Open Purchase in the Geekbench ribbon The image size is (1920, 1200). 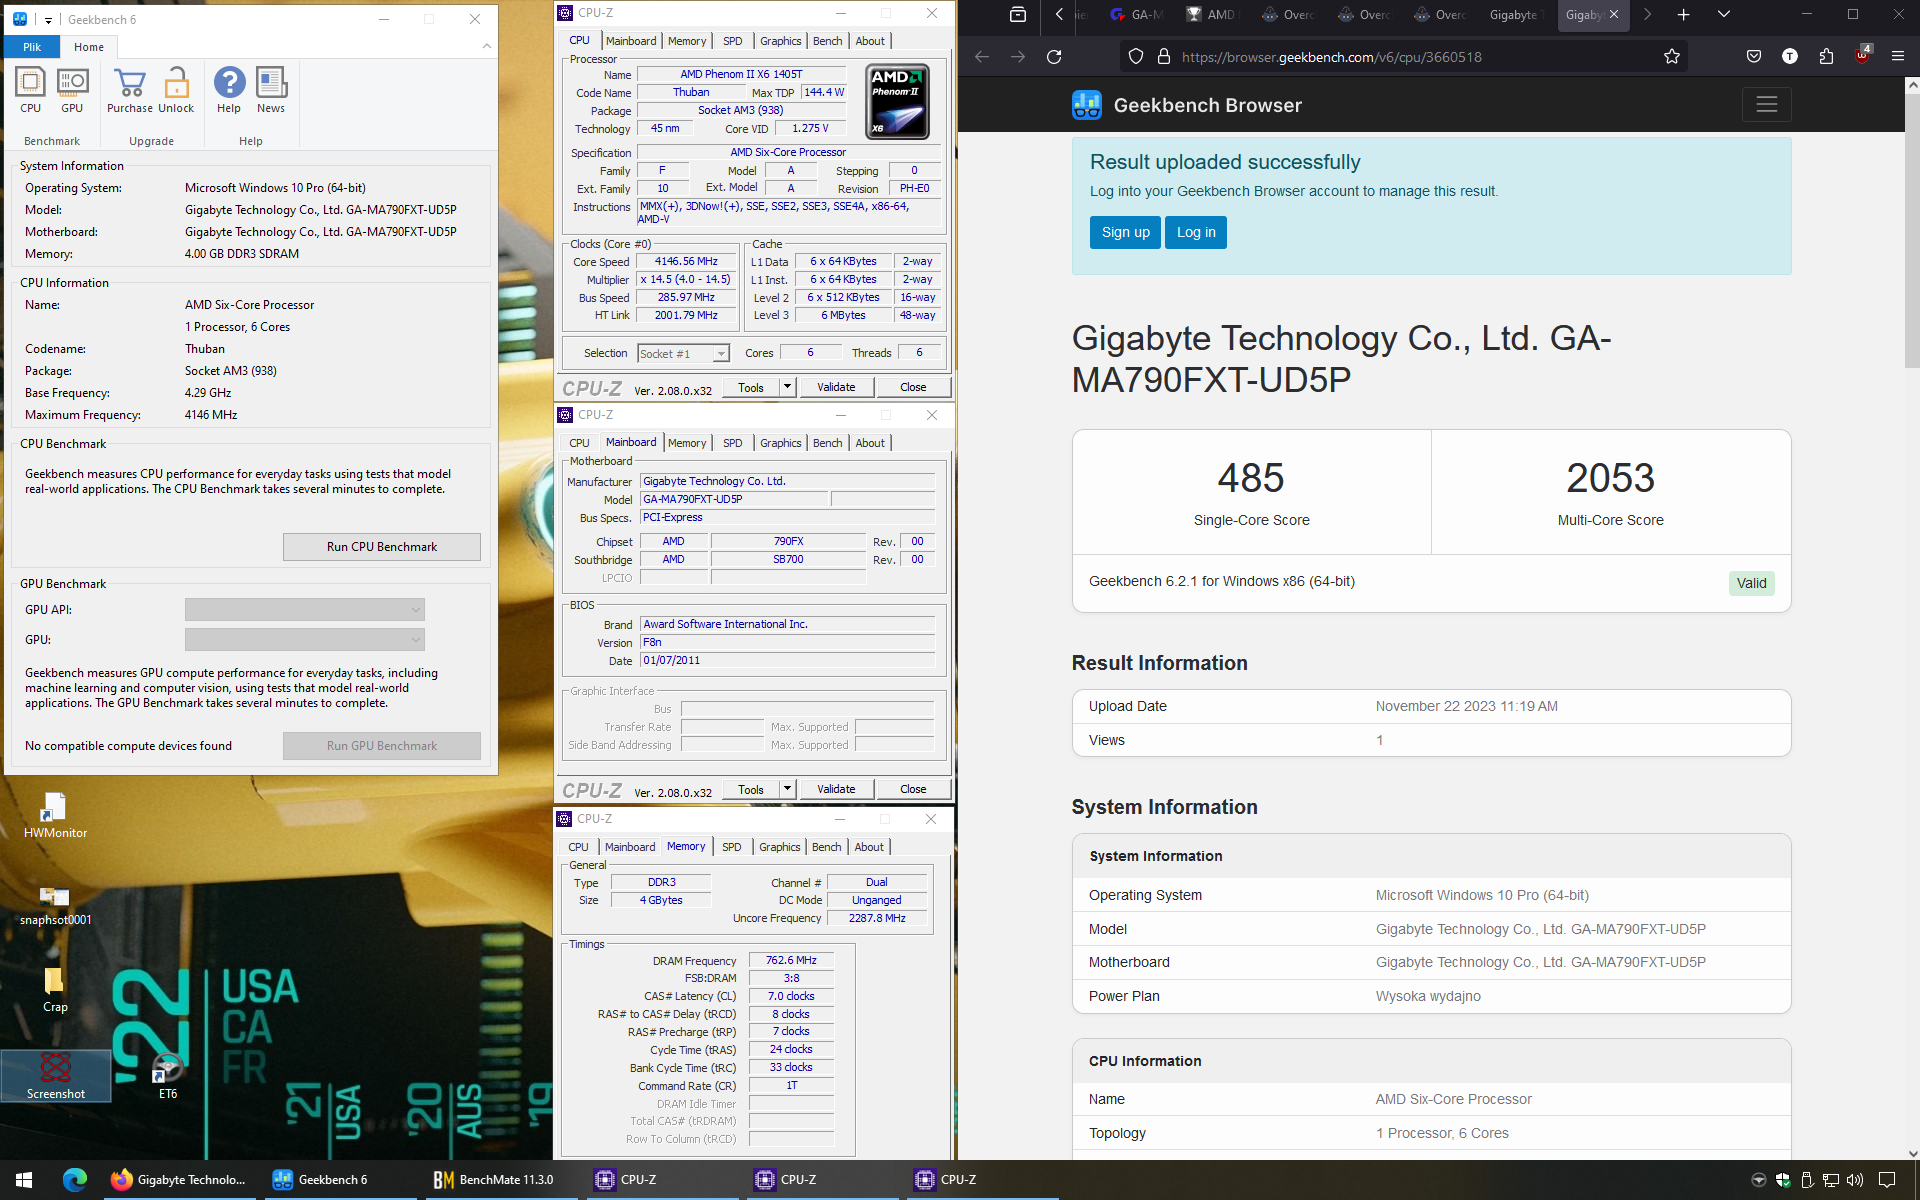(x=130, y=90)
